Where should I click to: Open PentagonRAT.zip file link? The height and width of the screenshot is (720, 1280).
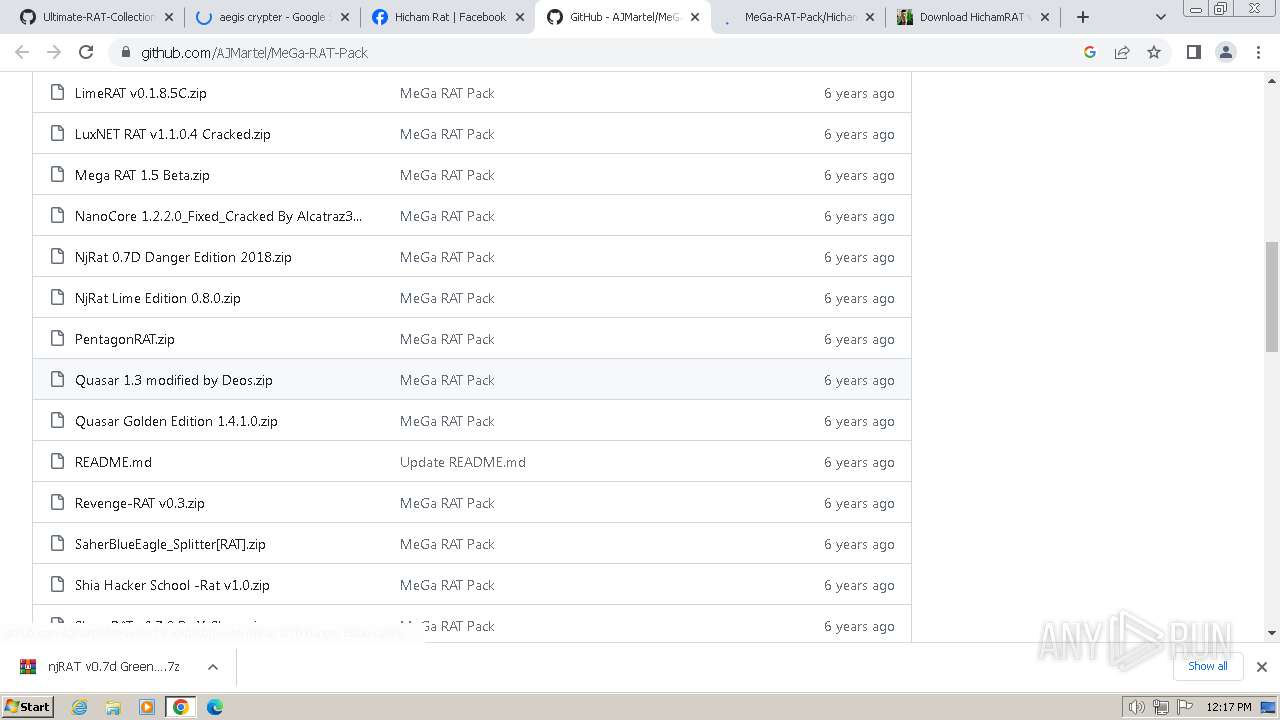pyautogui.click(x=125, y=339)
